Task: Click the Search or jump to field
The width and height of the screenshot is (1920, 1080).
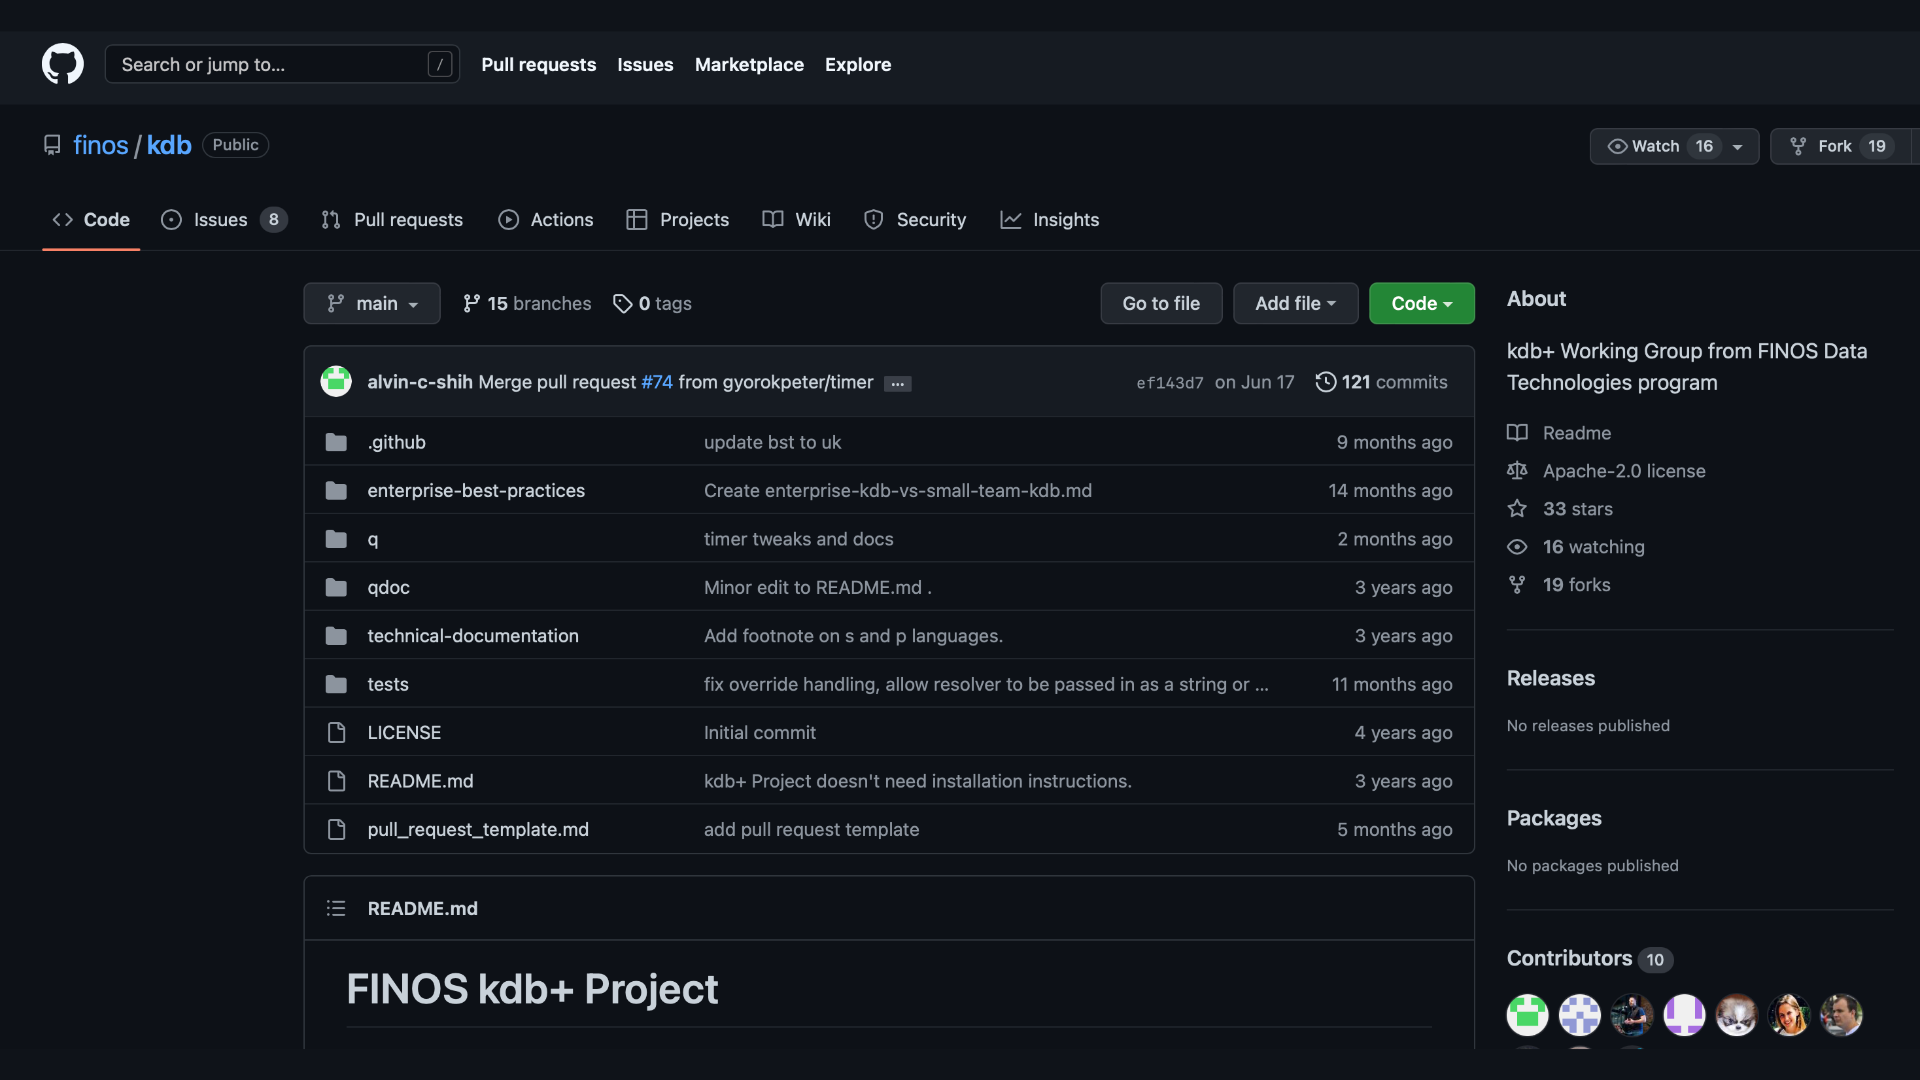Action: click(282, 64)
